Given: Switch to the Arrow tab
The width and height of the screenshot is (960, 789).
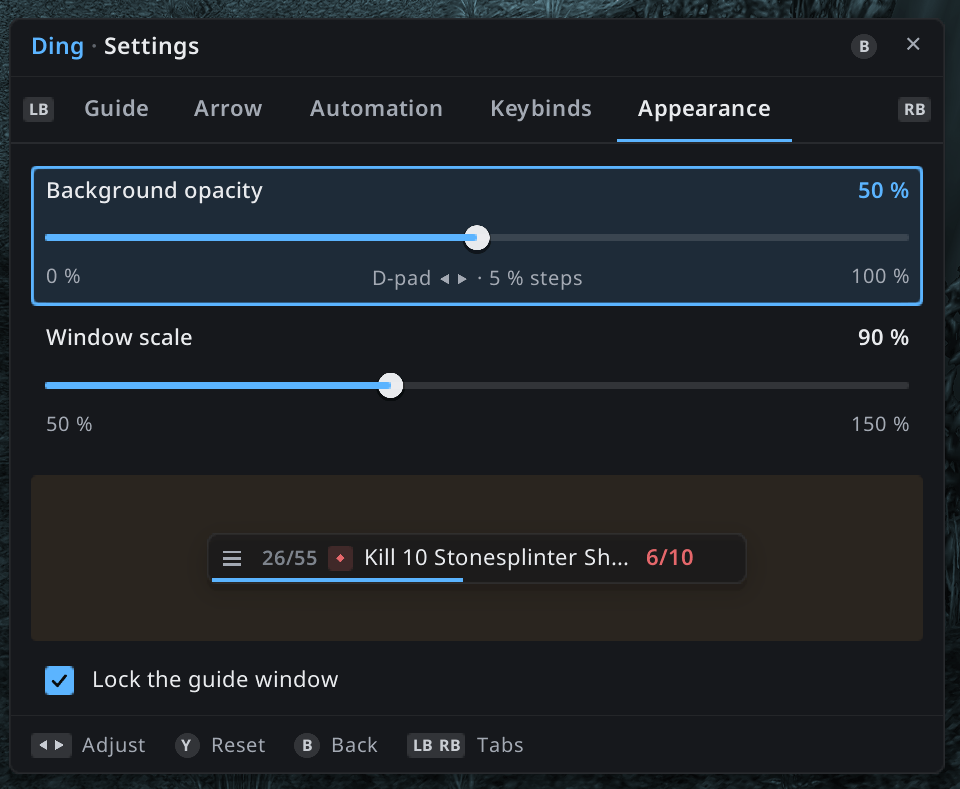Looking at the screenshot, I should pos(228,108).
